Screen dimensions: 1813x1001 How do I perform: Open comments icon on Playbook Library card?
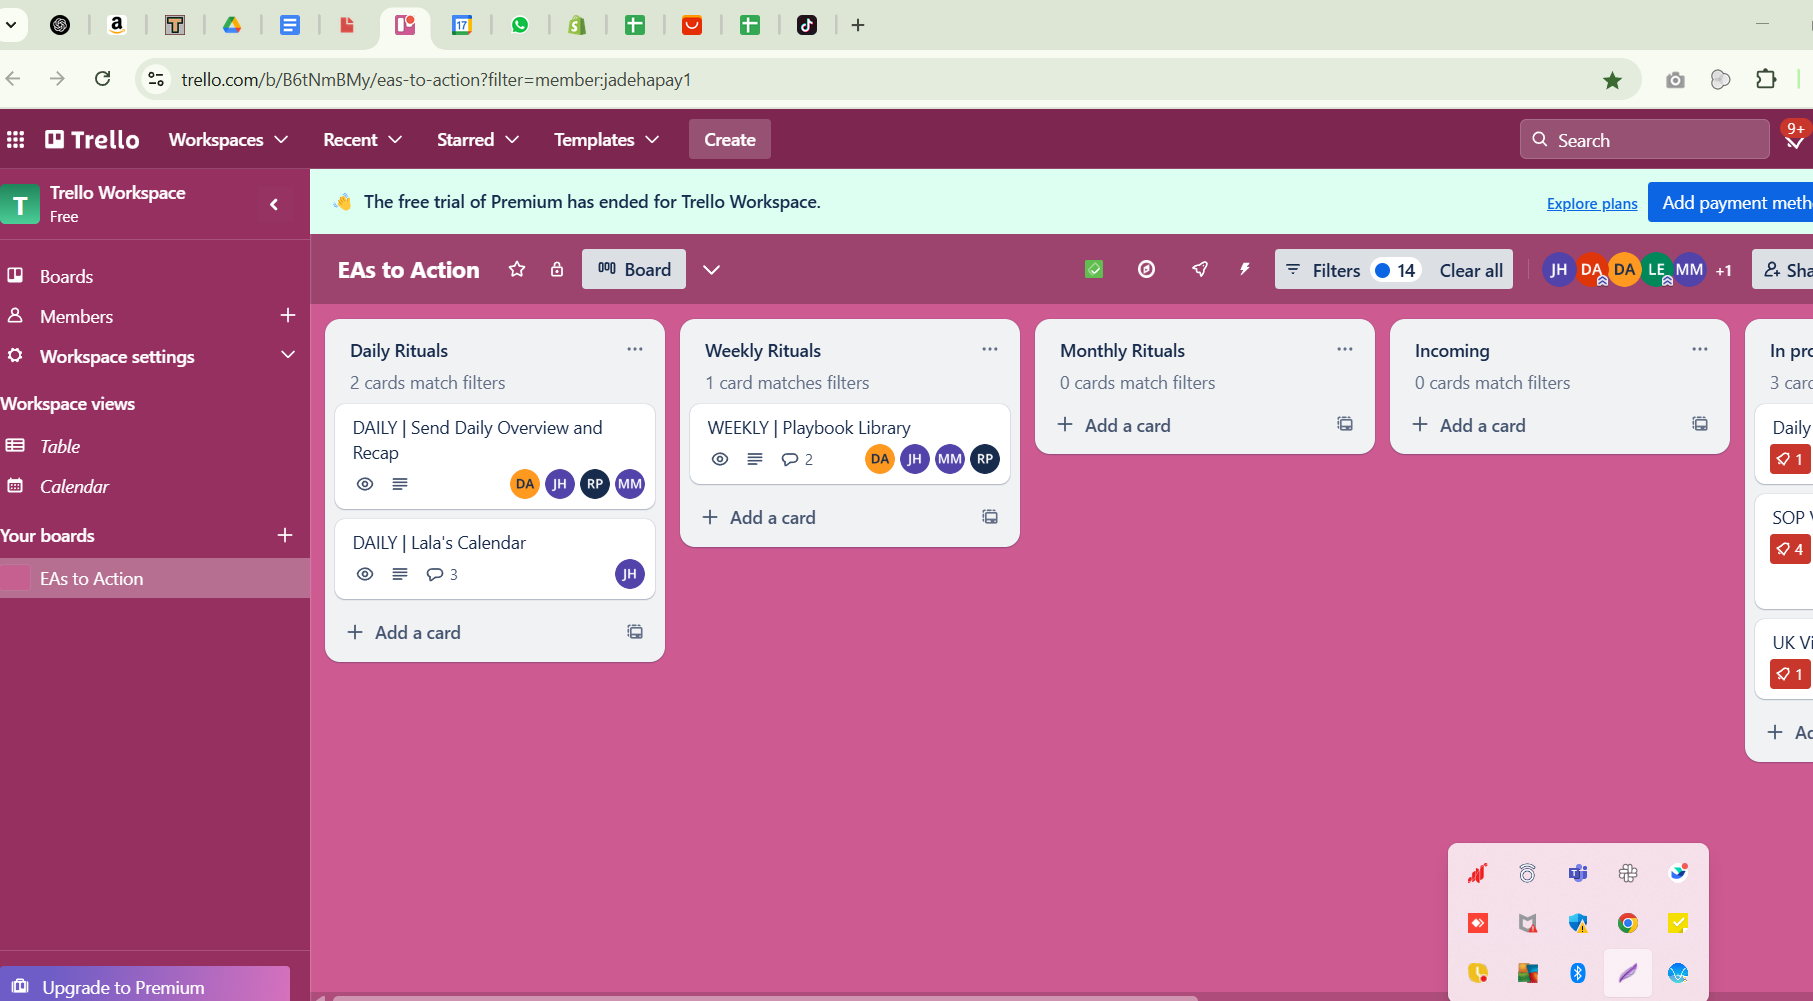[797, 459]
